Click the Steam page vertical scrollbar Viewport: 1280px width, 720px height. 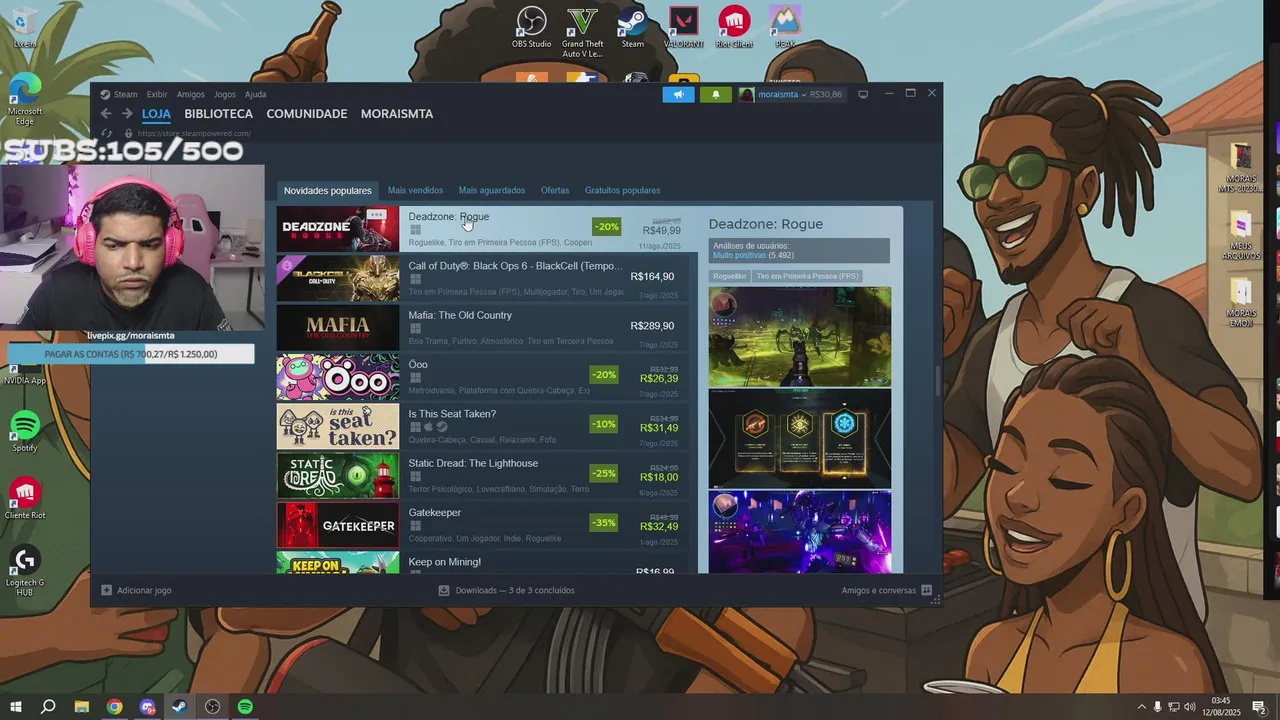[x=937, y=380]
